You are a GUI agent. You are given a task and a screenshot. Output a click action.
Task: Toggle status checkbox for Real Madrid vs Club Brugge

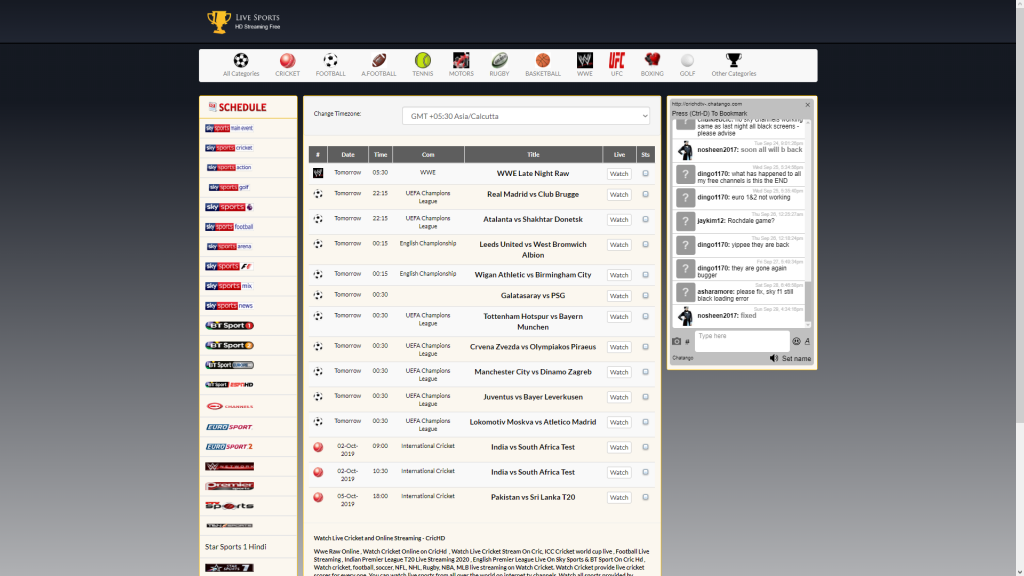[x=645, y=195]
